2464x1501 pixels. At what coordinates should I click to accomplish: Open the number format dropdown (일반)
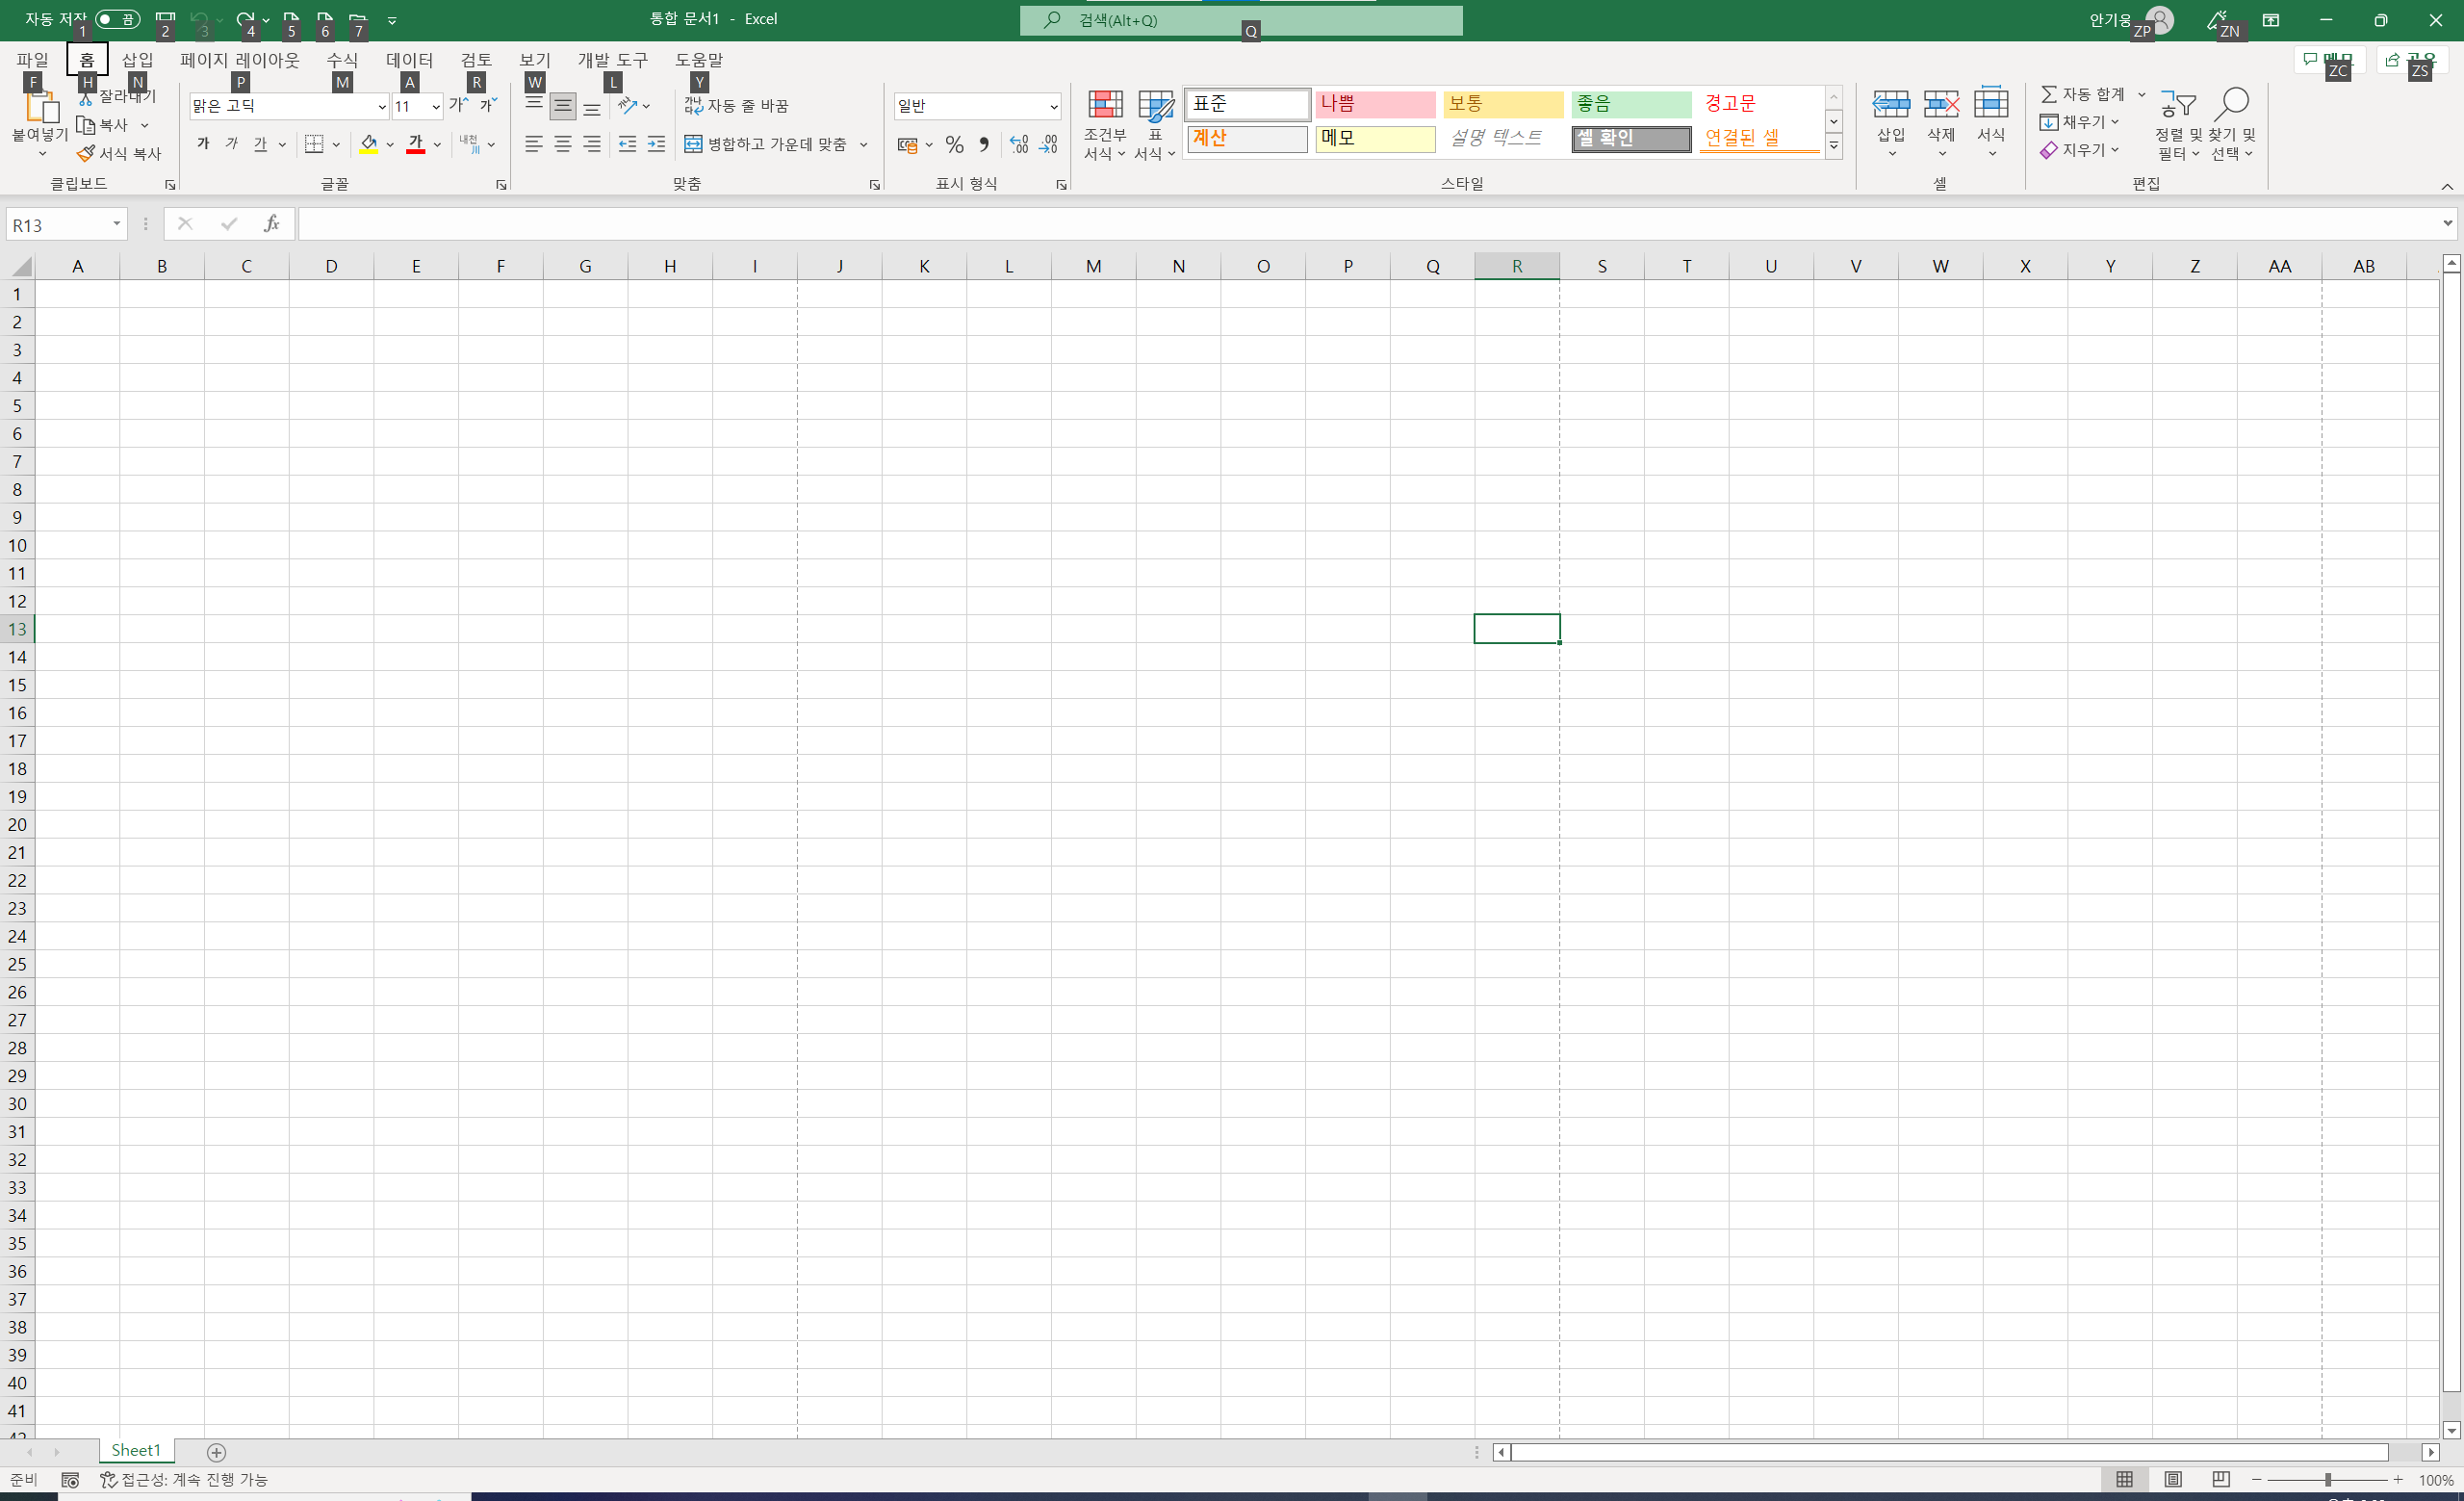coord(1053,106)
